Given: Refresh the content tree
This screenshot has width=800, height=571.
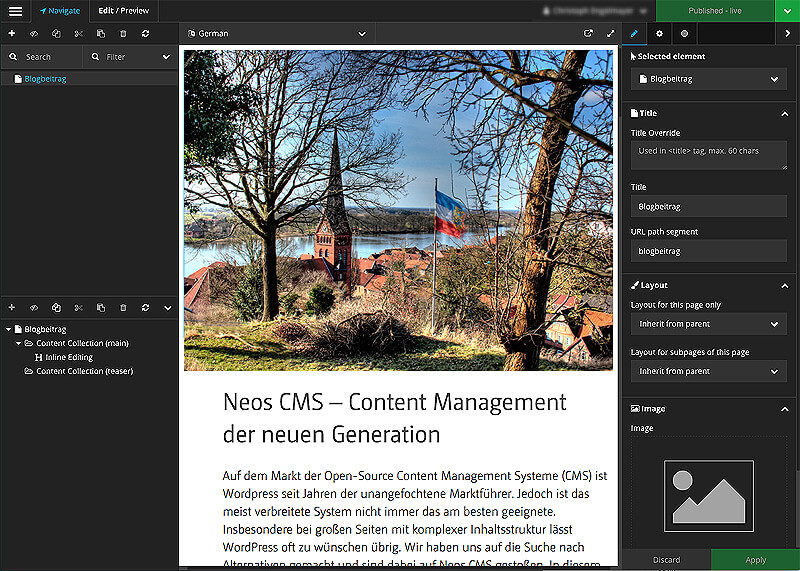Looking at the screenshot, I should coord(145,308).
